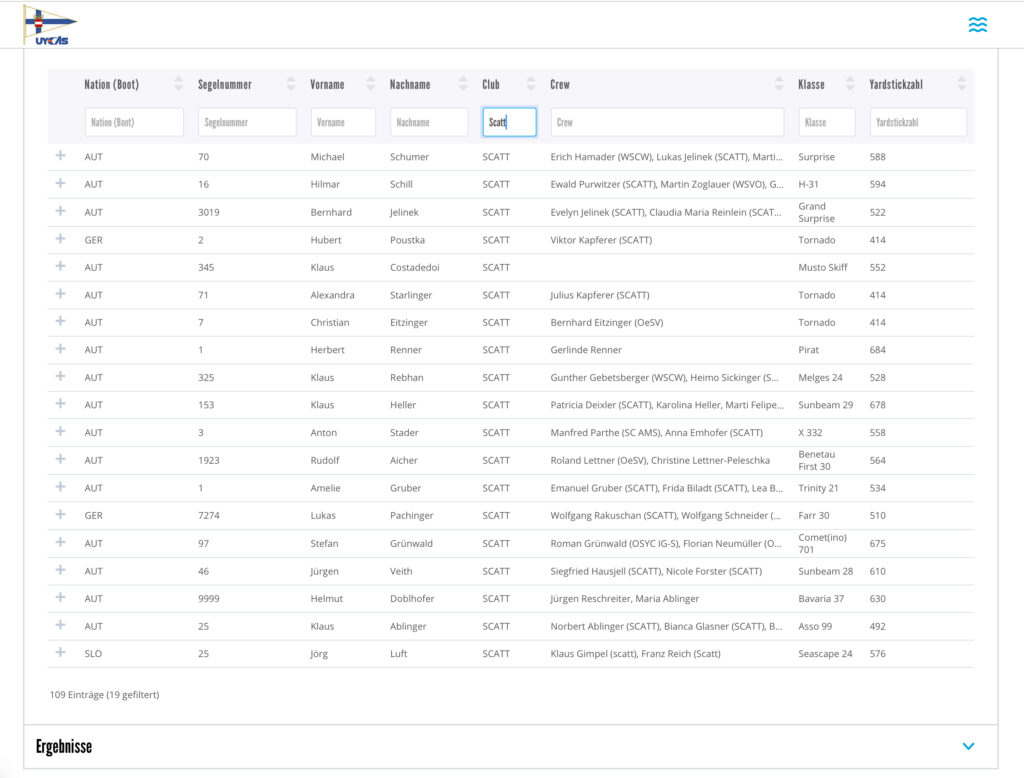Expand row of Michael Schumer

tap(61, 155)
